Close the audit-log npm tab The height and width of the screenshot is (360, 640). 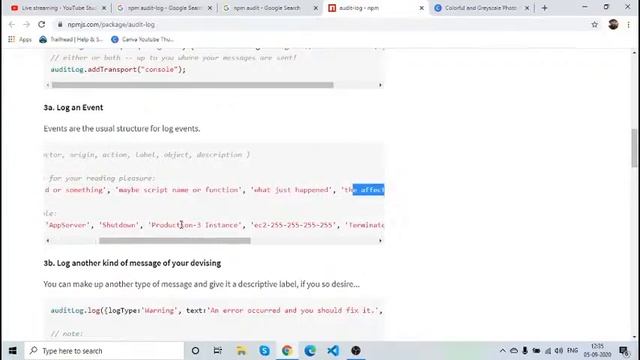[x=422, y=8]
